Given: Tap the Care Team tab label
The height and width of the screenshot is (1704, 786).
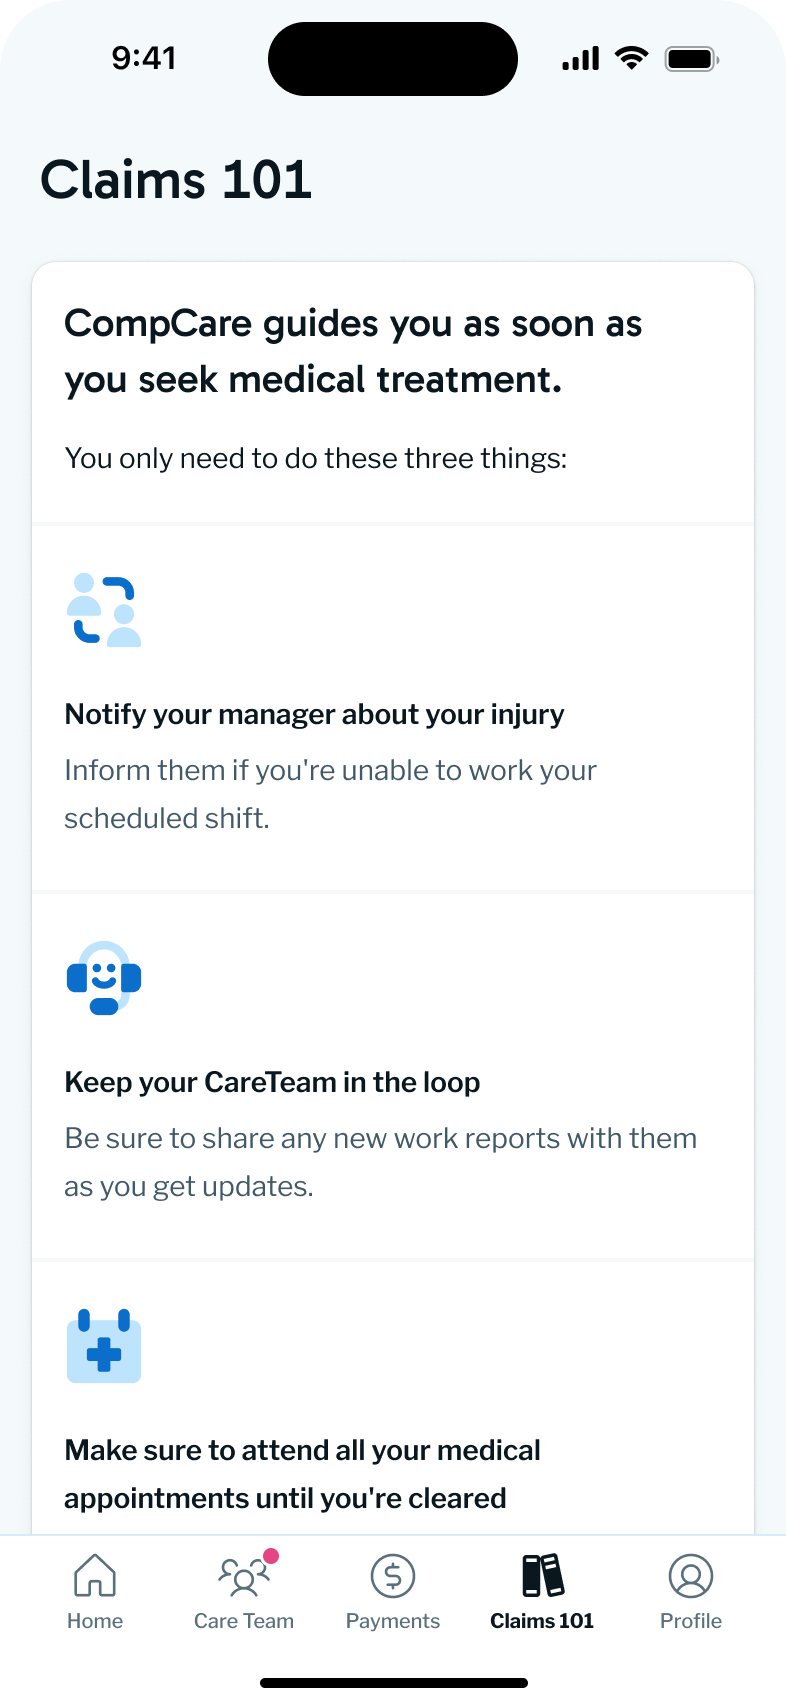Looking at the screenshot, I should point(244,1621).
